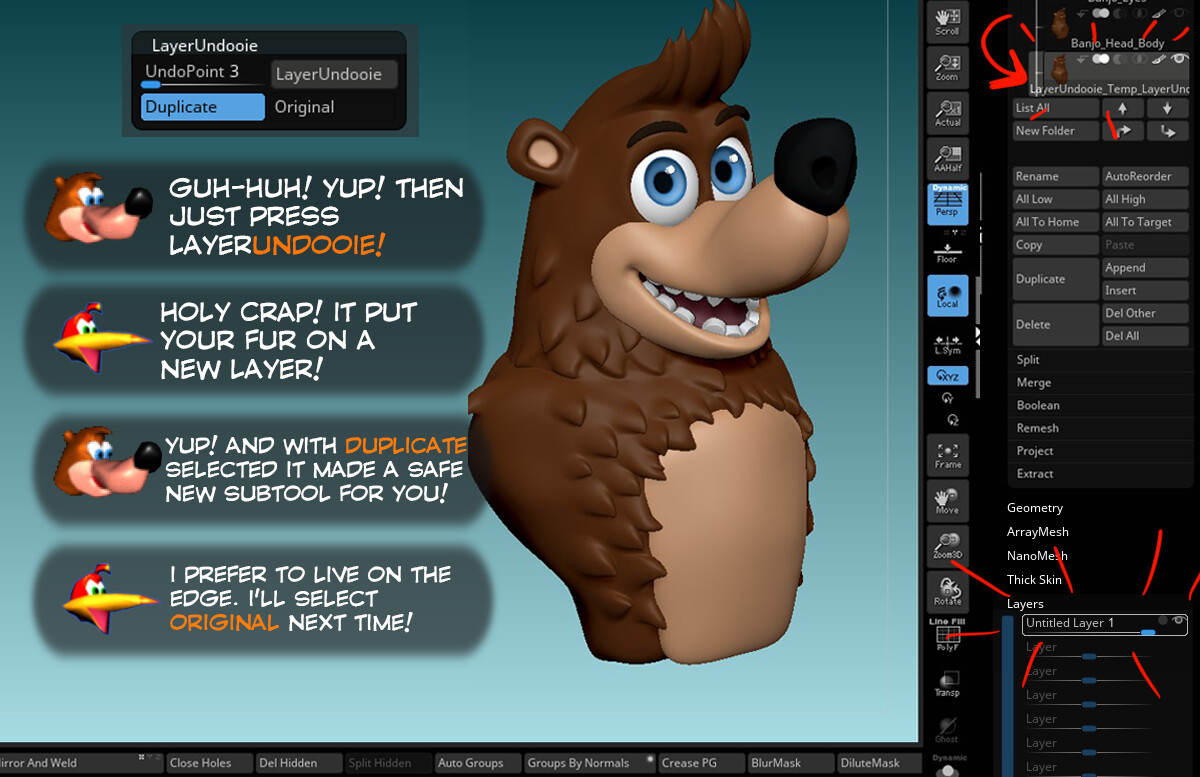Open the Geometry palette section
The width and height of the screenshot is (1200, 777).
tap(1035, 508)
